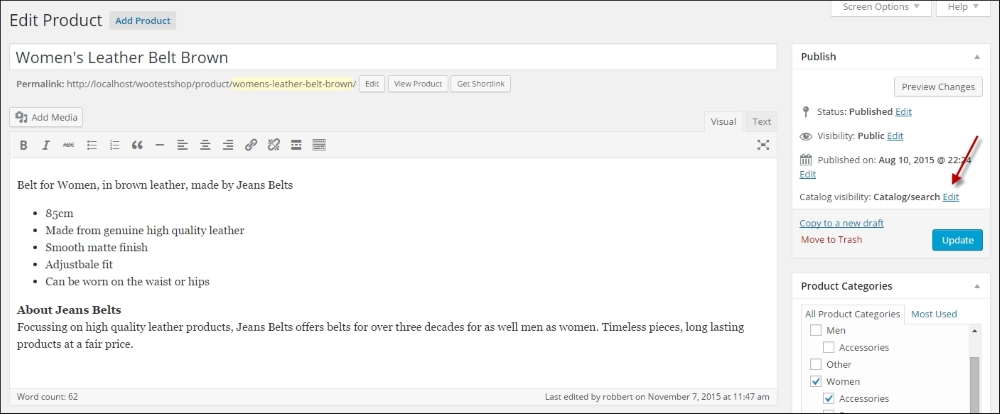Open Most Used categories tab

point(934,314)
